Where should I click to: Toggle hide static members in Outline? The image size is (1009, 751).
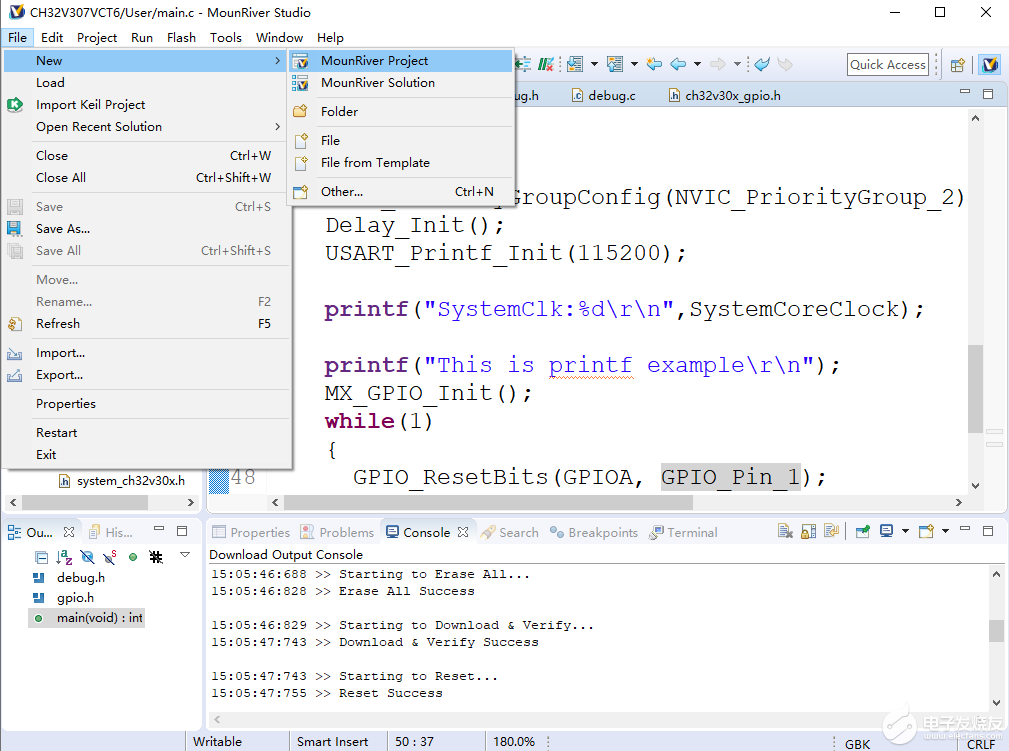[x=110, y=557]
